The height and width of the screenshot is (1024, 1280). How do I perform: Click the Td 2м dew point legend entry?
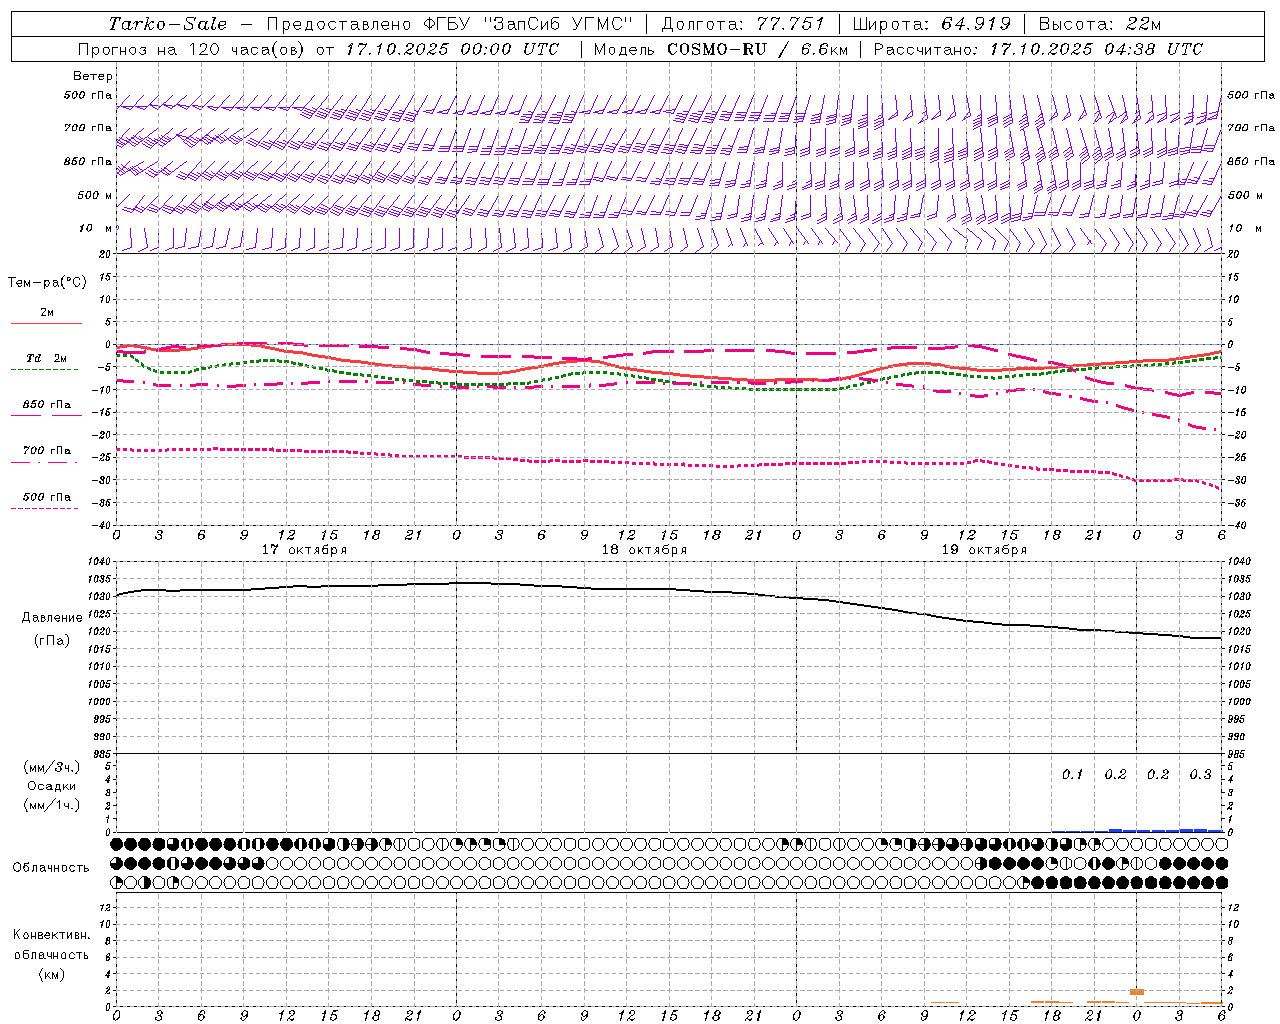47,358
